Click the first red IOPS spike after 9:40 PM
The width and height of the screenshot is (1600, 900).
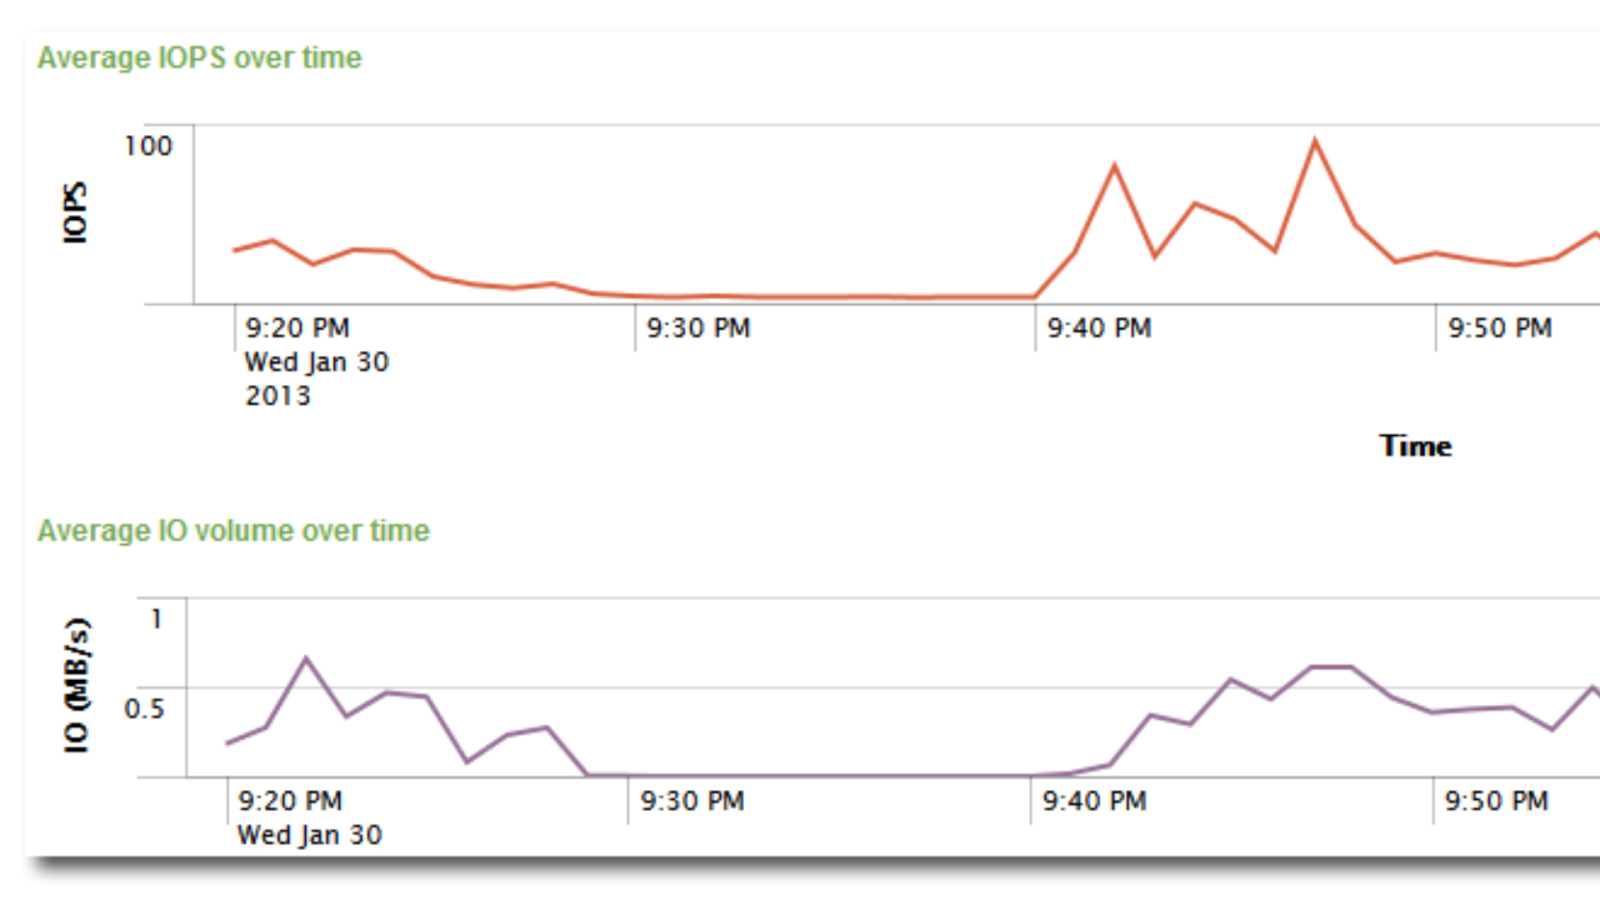pos(1114,166)
